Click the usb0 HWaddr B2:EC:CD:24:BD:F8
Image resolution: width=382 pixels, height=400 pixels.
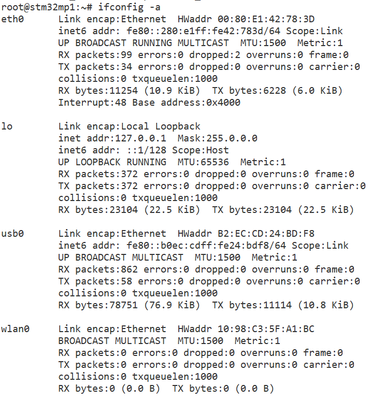pos(246,233)
